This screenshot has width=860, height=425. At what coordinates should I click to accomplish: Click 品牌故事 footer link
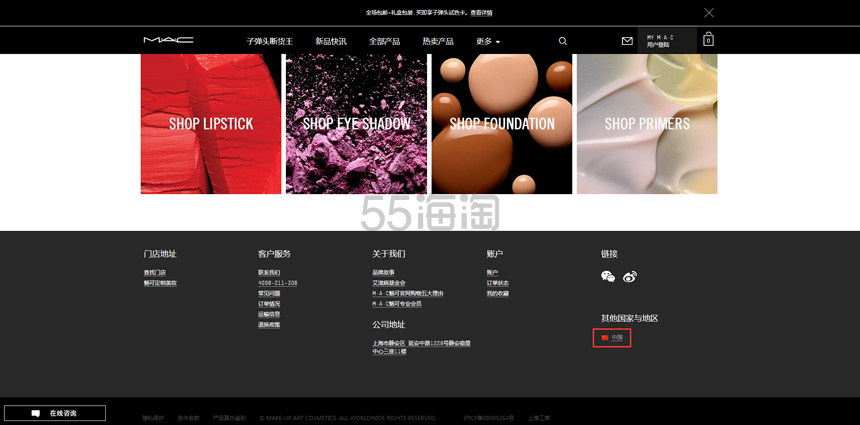pos(383,273)
